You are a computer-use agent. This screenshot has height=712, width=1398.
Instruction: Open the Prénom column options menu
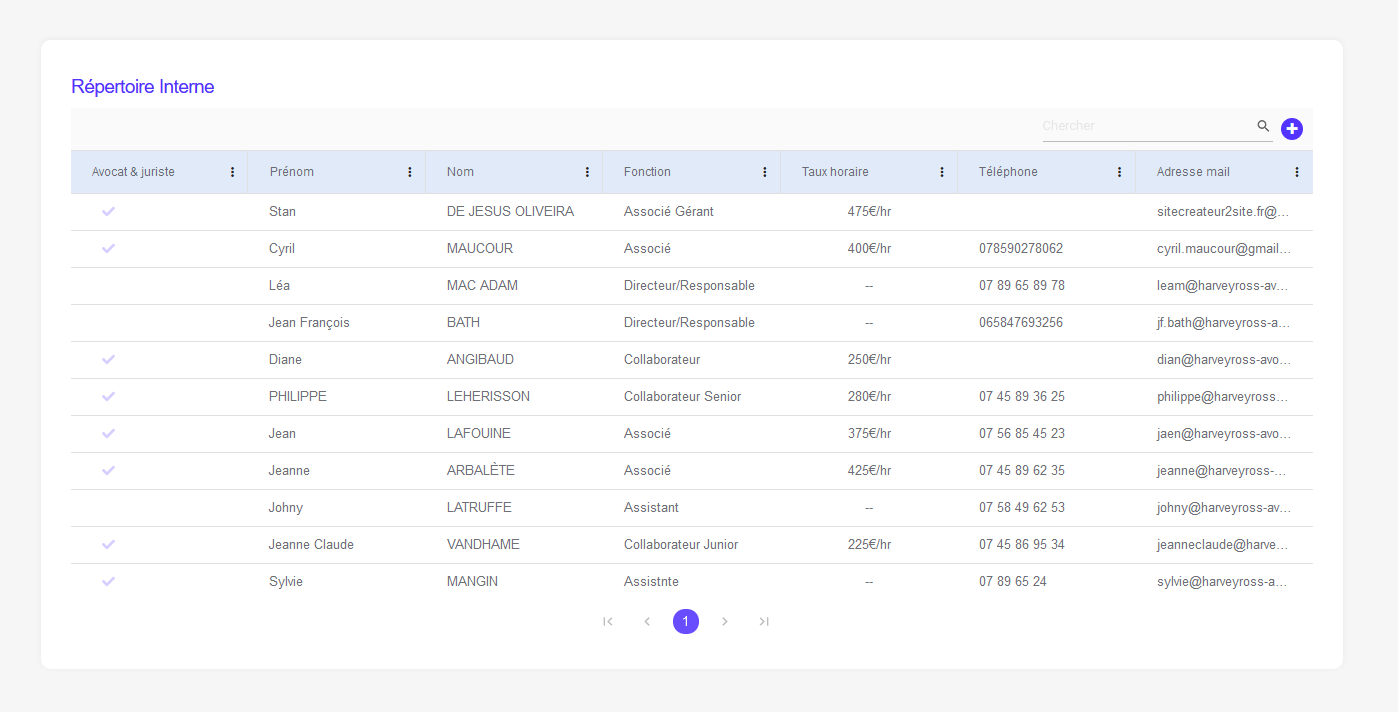tap(410, 172)
